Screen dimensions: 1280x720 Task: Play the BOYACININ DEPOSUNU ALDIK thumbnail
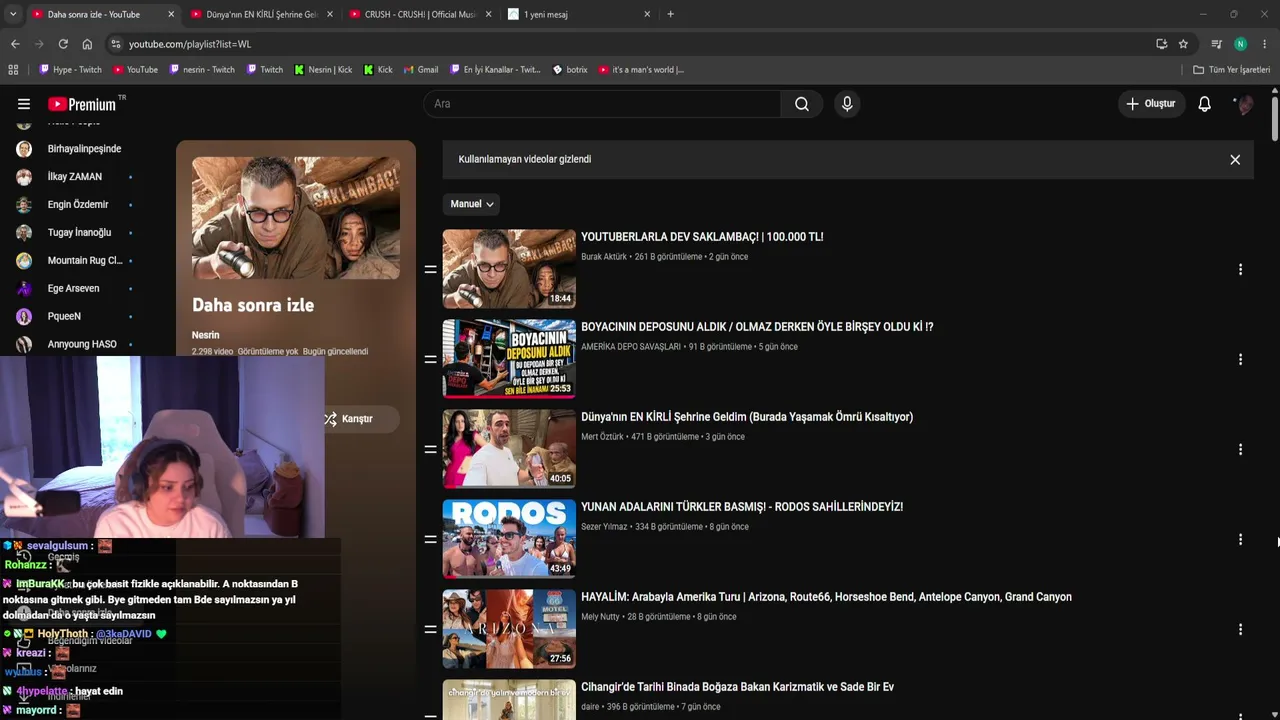click(x=509, y=359)
